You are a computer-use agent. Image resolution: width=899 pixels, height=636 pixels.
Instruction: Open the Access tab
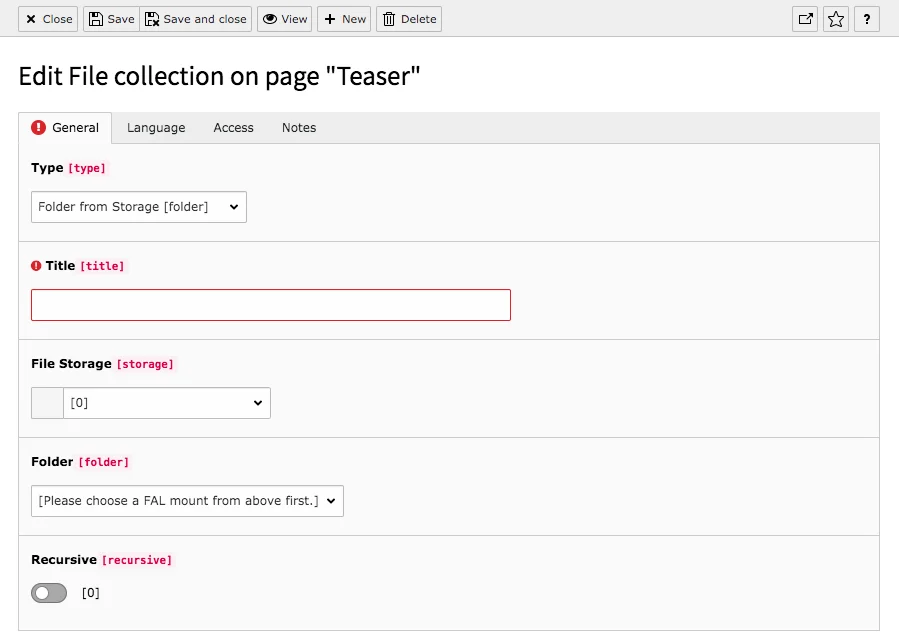(233, 127)
